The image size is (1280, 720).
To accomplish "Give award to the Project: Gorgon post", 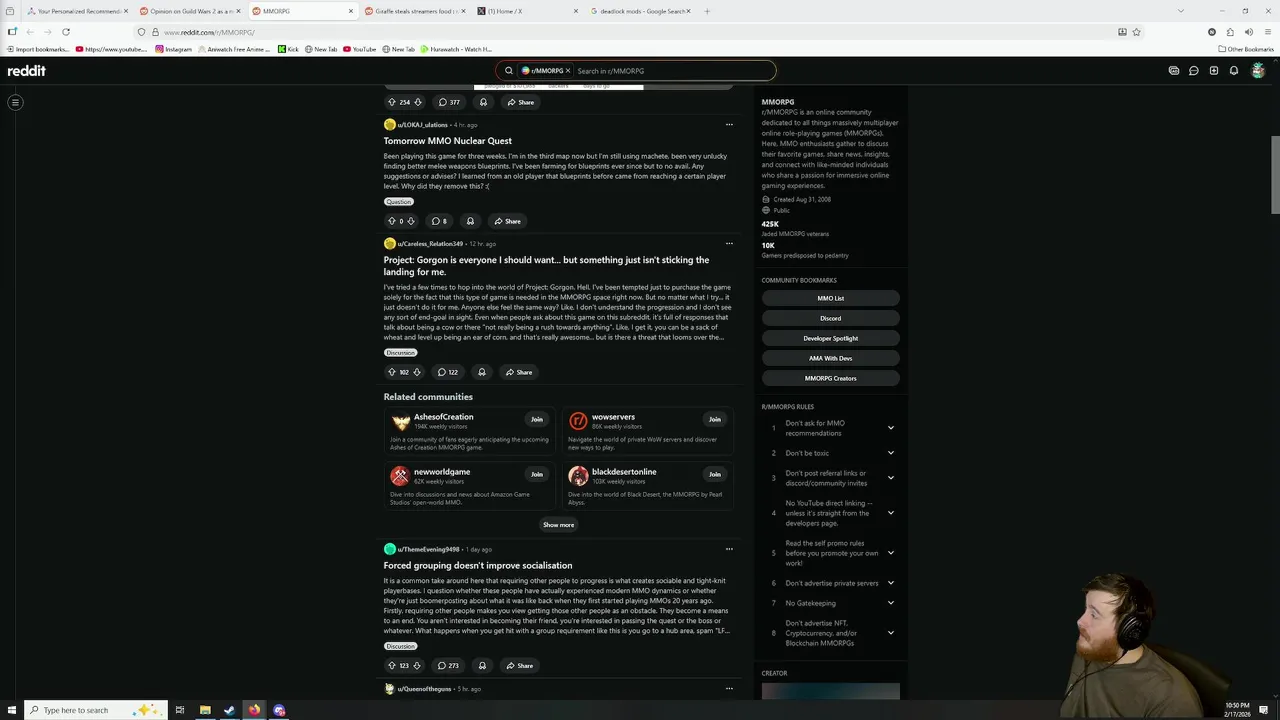I will [x=482, y=372].
